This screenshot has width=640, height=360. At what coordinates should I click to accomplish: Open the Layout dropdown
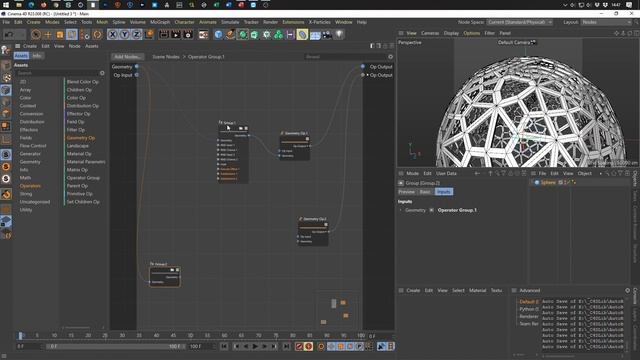(606, 22)
